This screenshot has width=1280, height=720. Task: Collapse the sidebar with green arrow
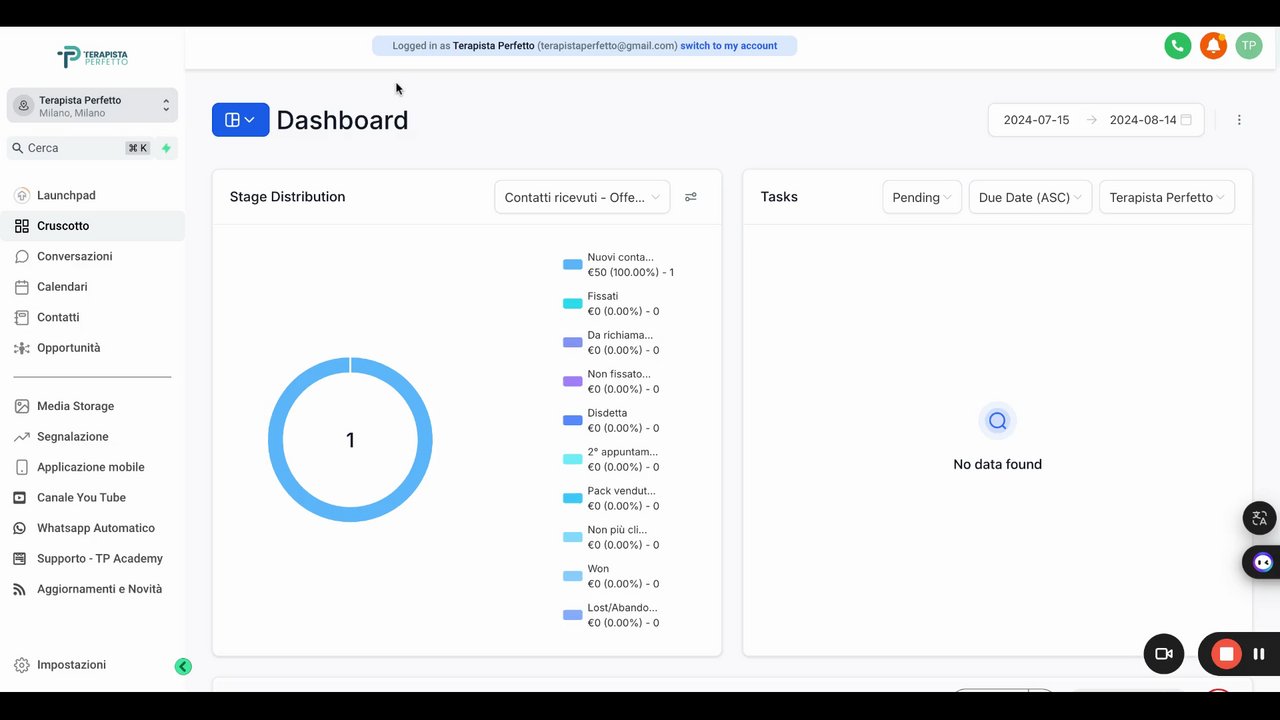point(183,667)
